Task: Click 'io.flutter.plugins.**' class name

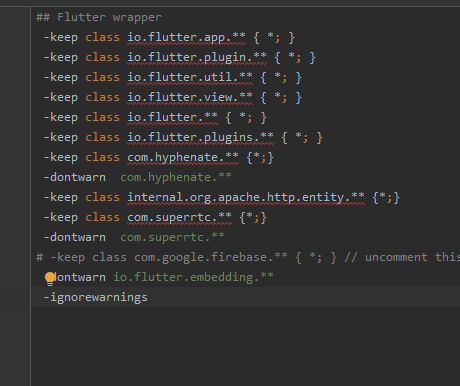Action: coord(200,137)
